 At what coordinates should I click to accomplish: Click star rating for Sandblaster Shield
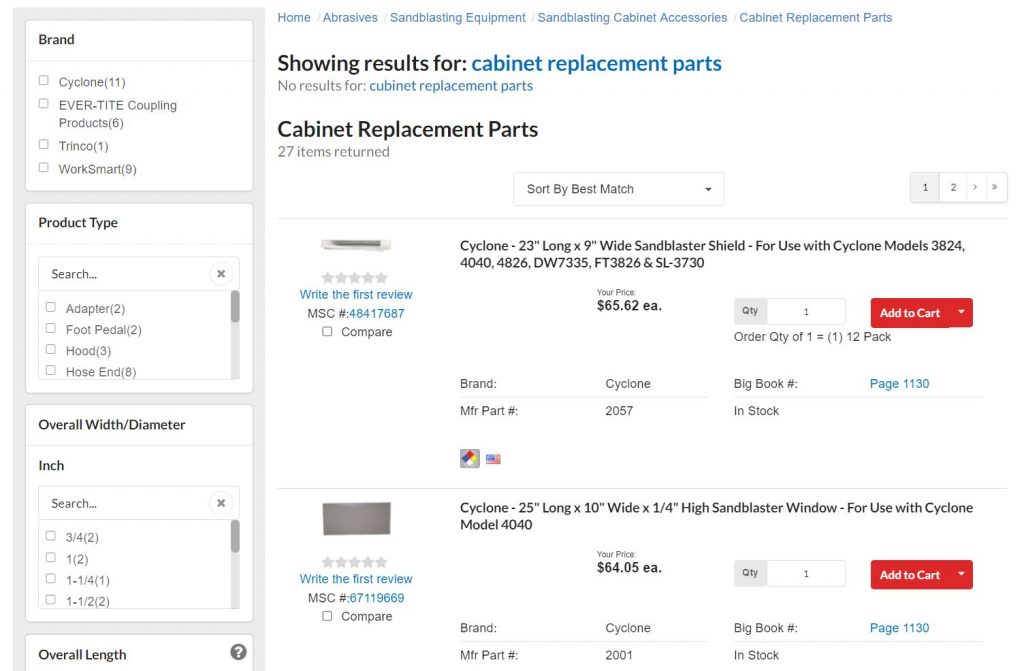(355, 278)
